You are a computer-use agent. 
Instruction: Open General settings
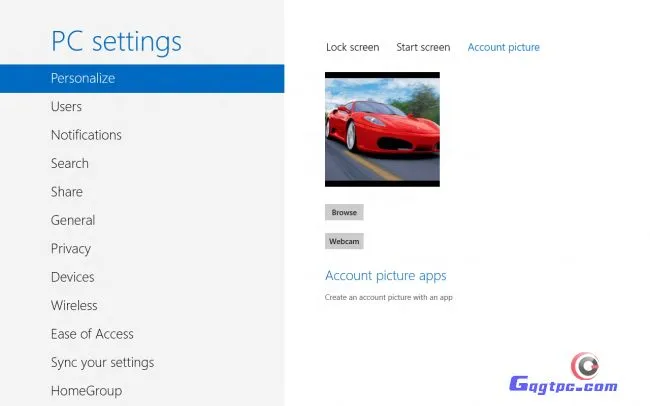point(73,220)
